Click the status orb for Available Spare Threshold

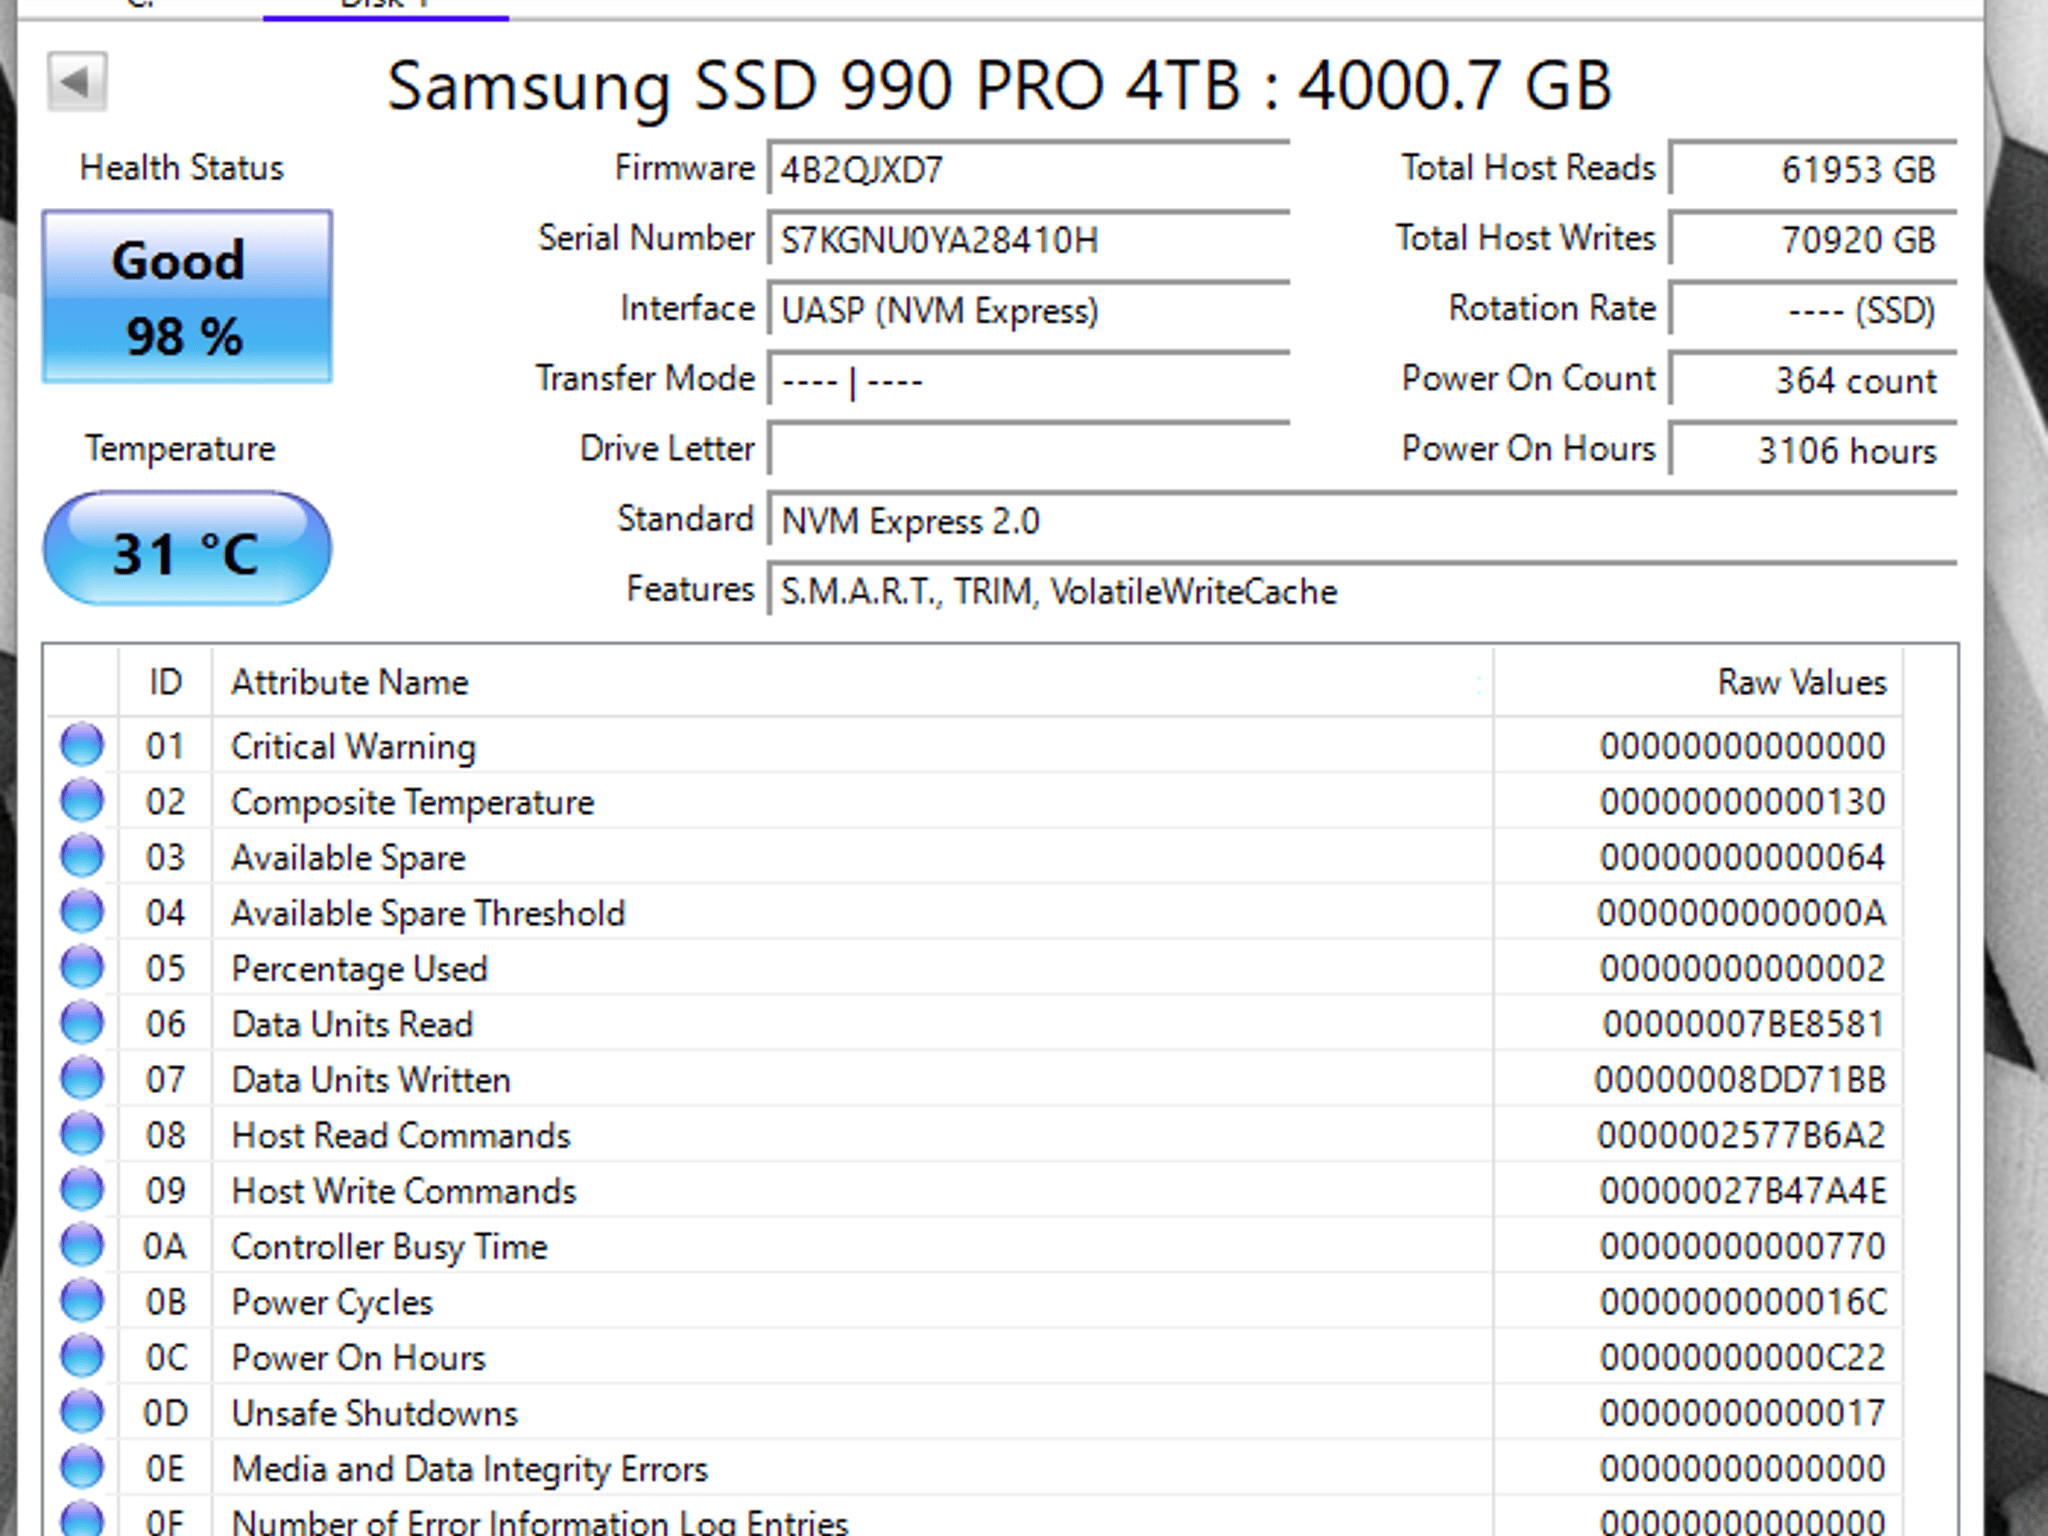[82, 913]
